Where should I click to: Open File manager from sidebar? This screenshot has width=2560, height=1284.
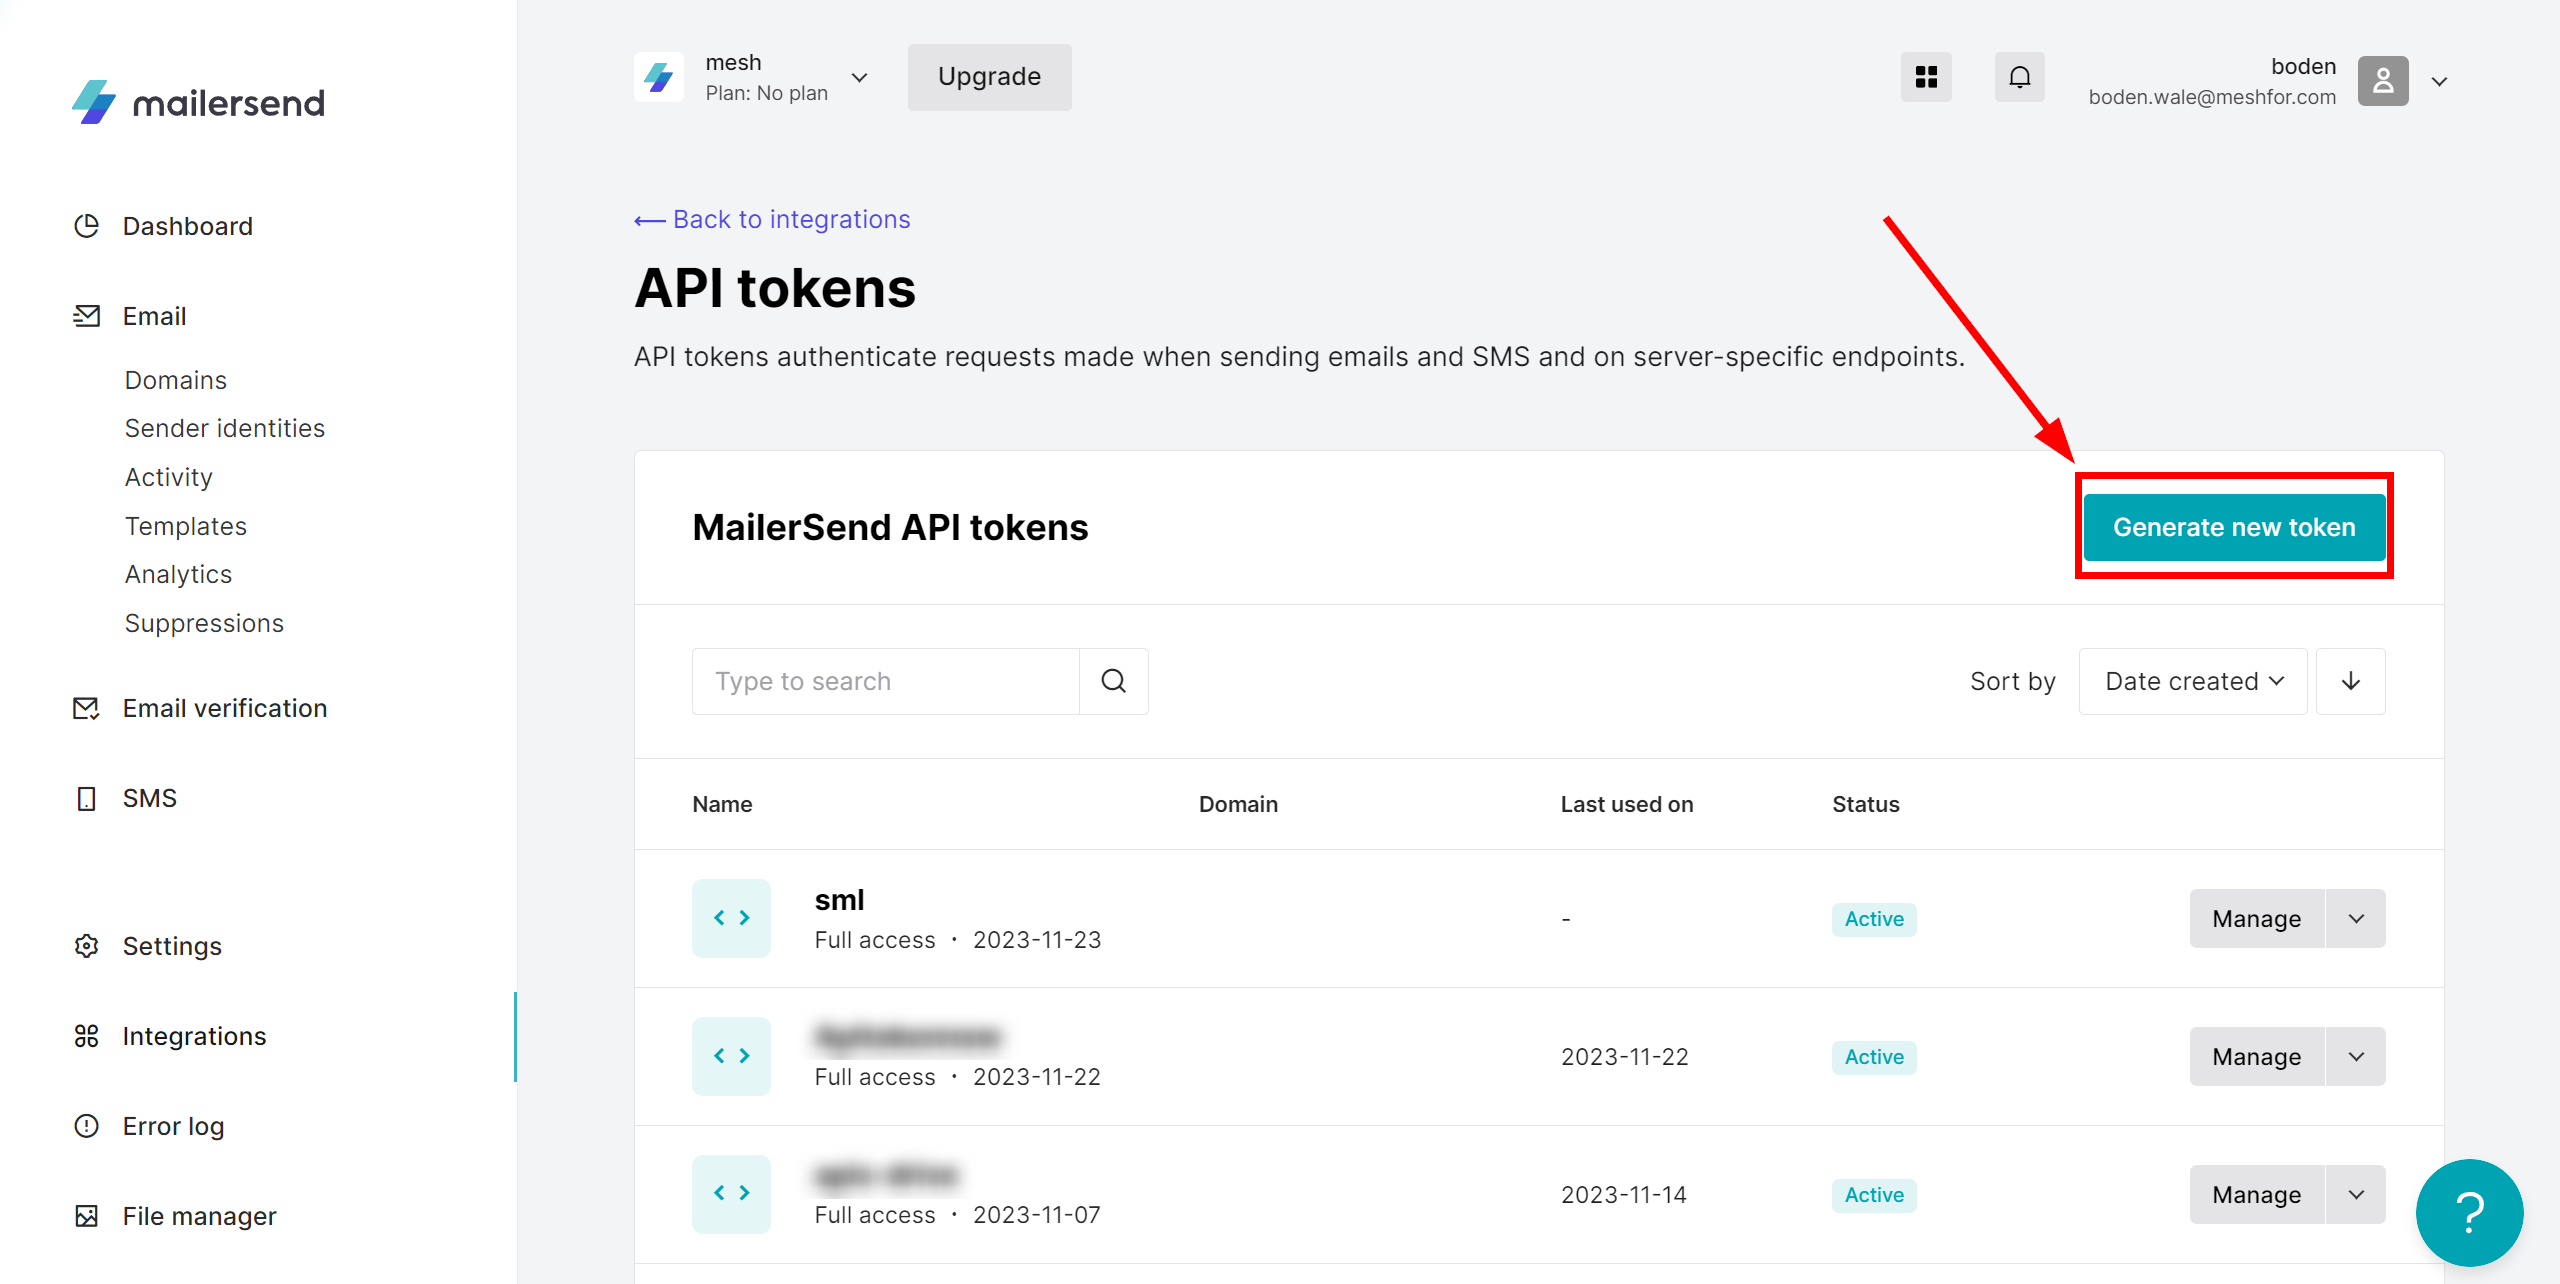point(199,1216)
